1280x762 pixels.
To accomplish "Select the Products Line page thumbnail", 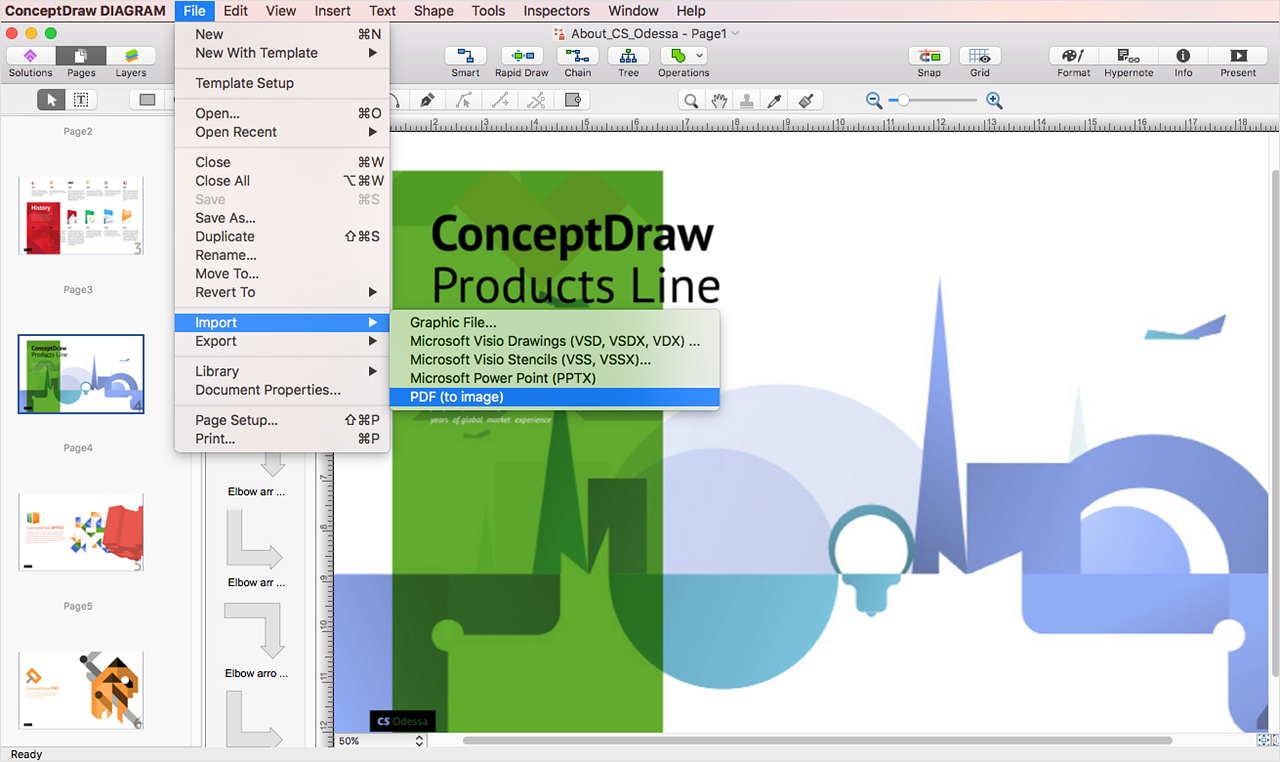I will point(81,374).
